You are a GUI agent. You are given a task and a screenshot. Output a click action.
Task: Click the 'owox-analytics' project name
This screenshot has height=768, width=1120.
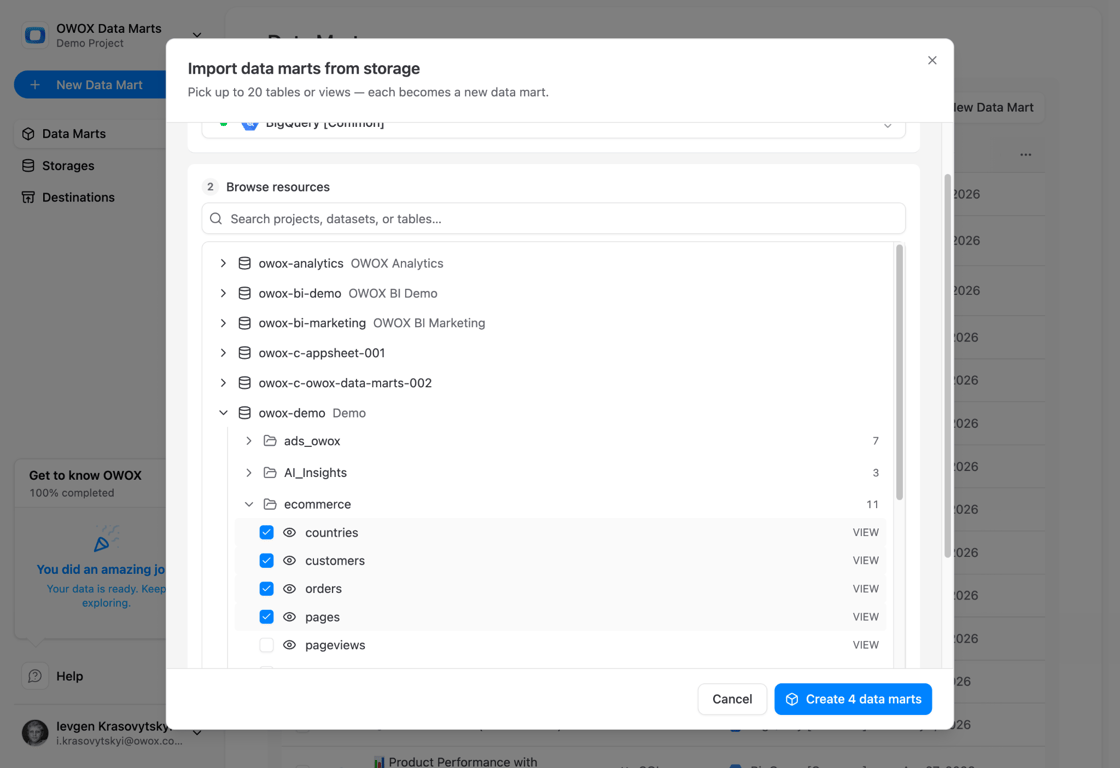point(301,264)
